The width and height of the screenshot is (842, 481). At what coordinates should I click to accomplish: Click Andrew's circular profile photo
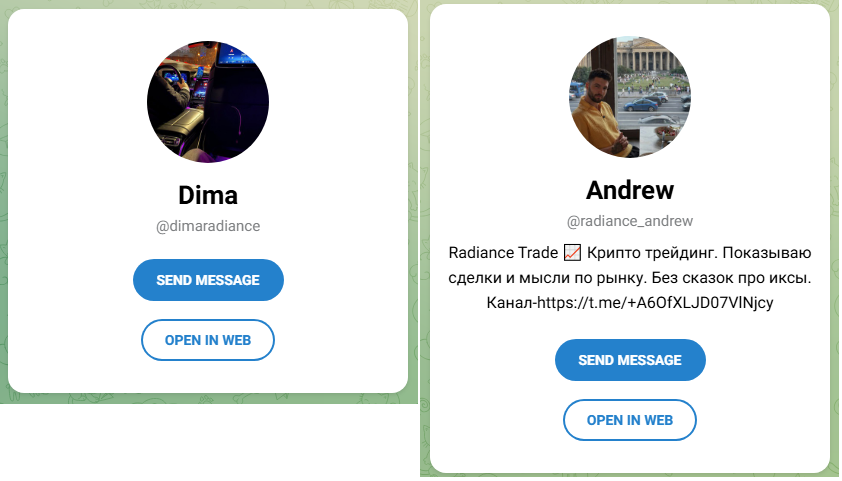pos(630,97)
